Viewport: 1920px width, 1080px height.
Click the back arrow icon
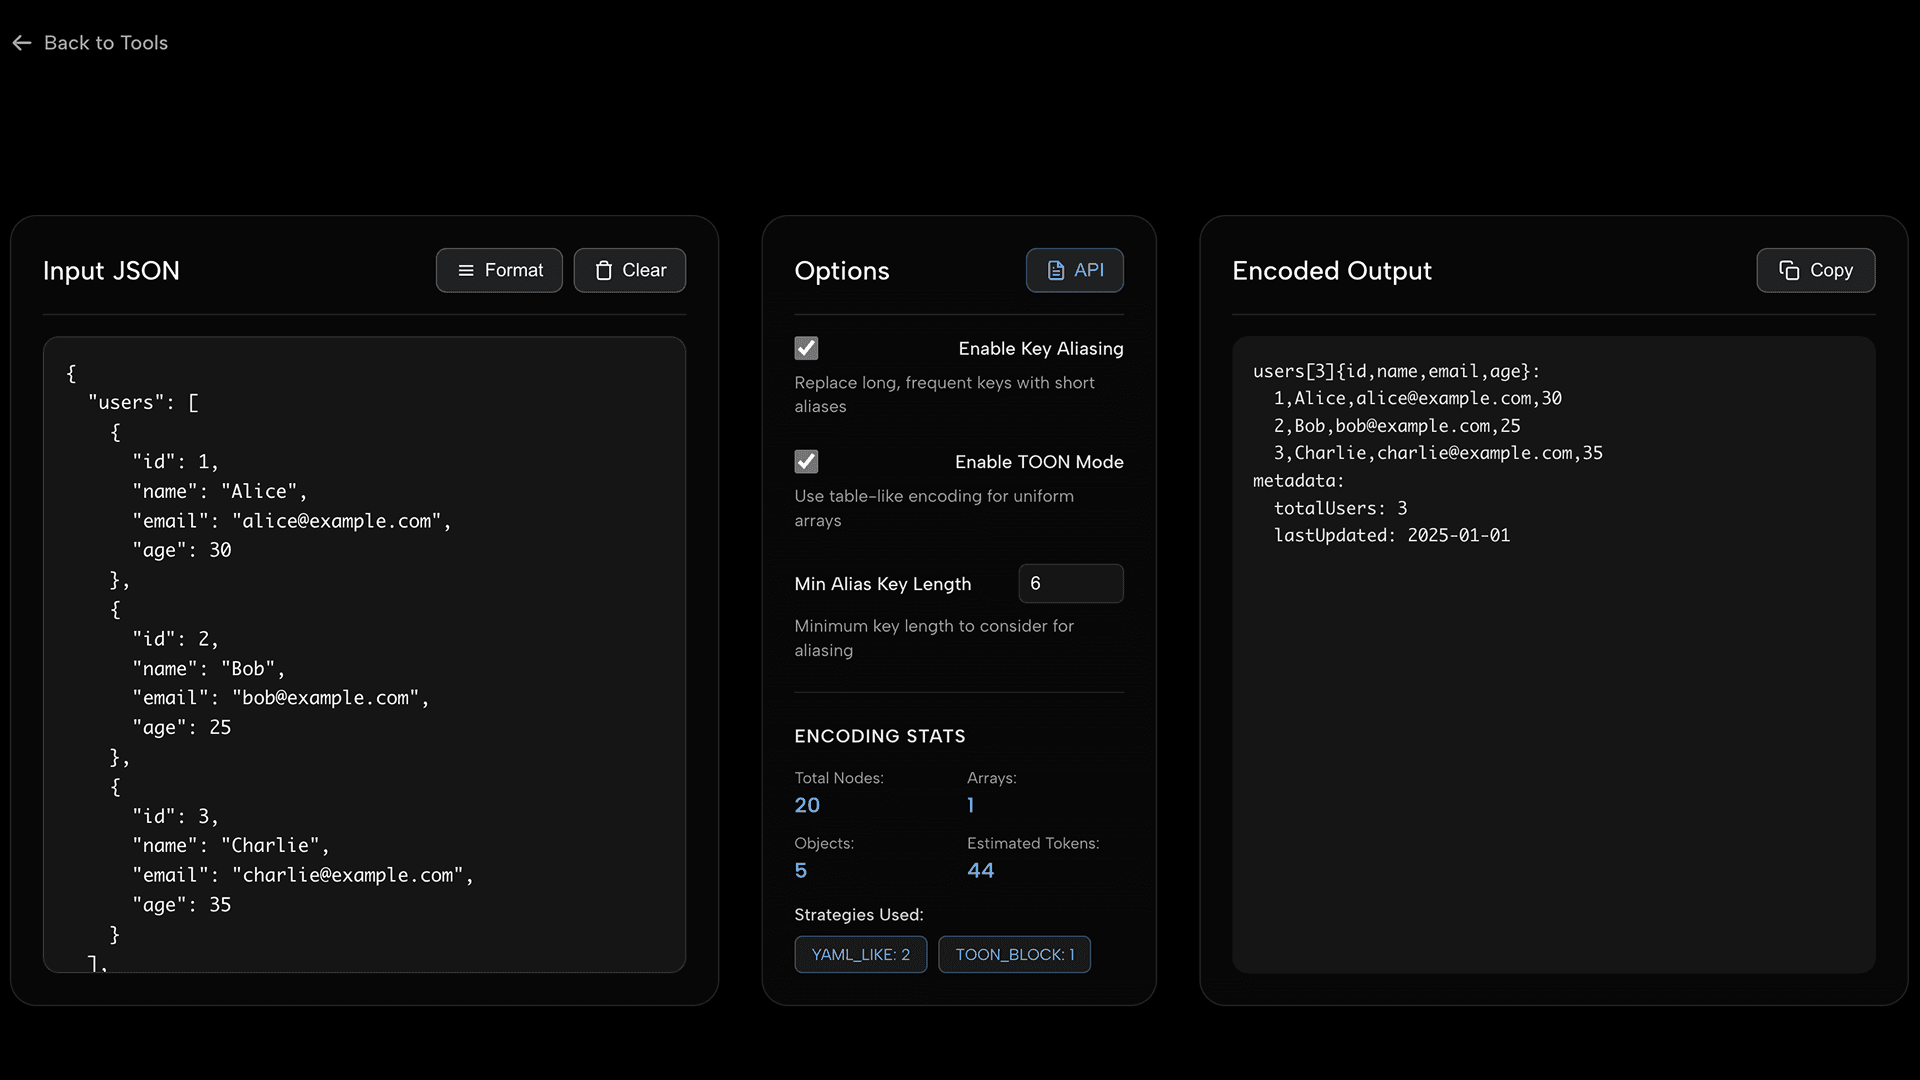pos(22,43)
